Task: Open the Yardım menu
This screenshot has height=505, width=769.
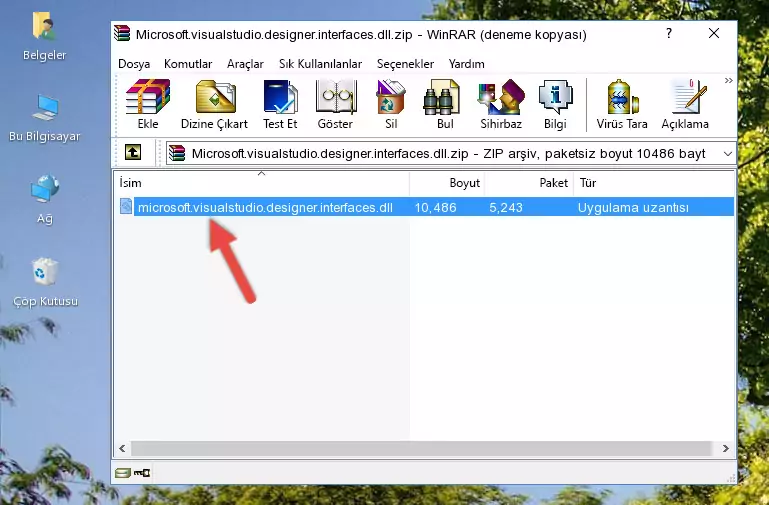Action: tap(466, 64)
